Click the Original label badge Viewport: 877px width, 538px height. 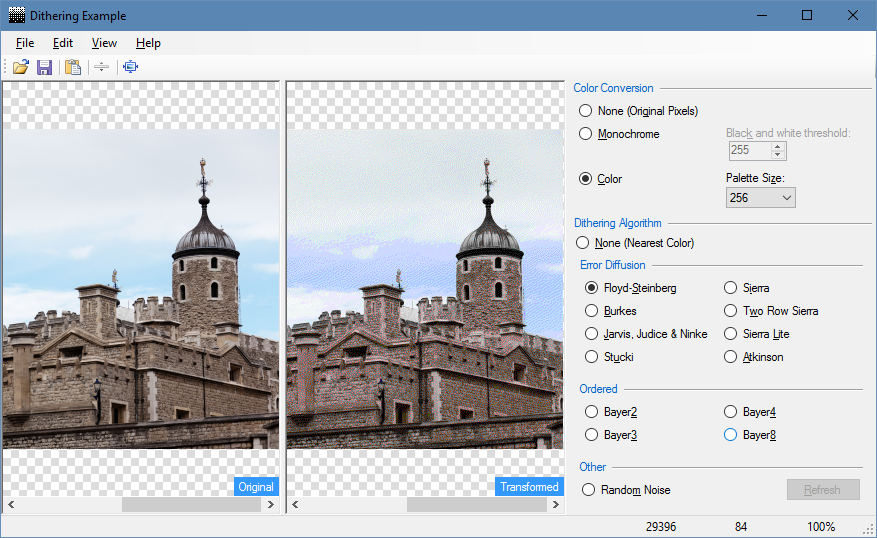point(256,487)
